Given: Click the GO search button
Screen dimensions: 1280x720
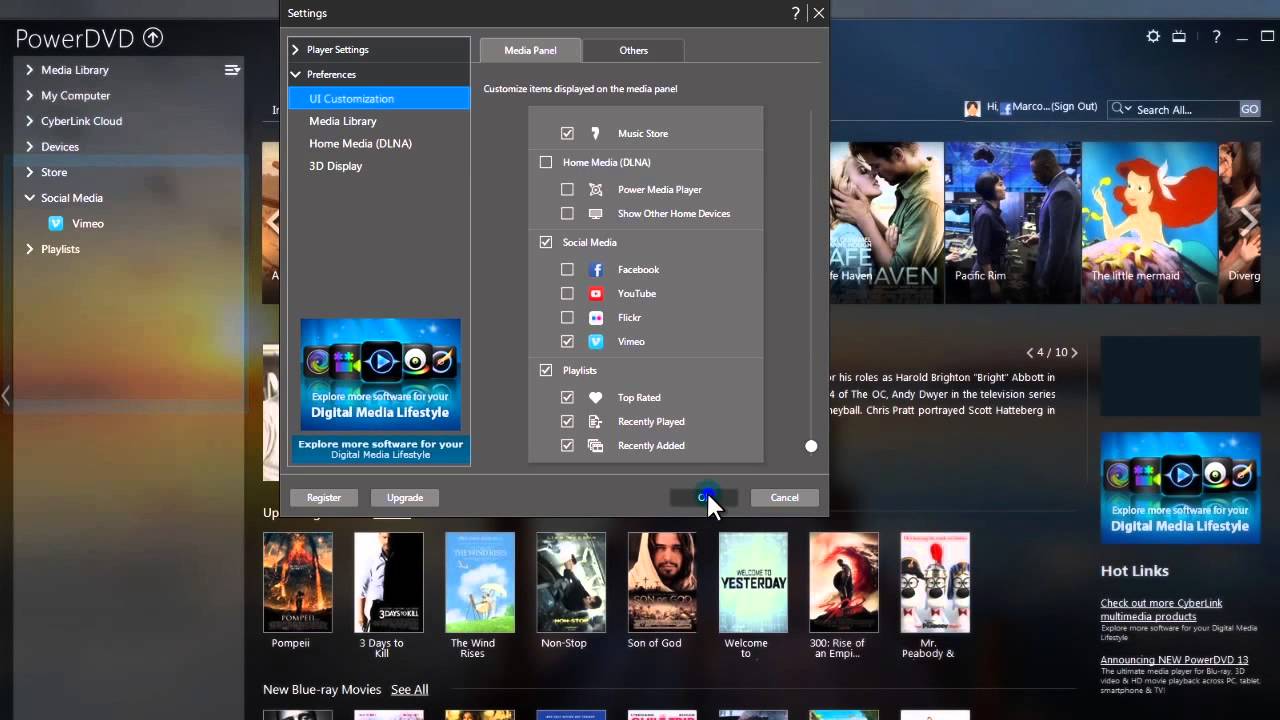Looking at the screenshot, I should (1250, 109).
